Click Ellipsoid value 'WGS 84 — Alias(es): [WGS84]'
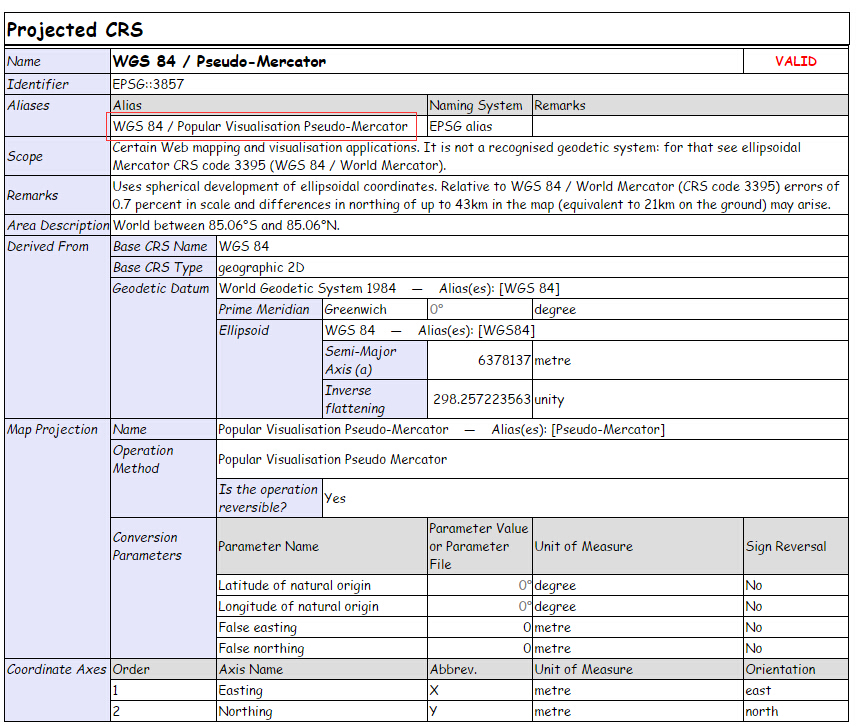This screenshot has width=859, height=726. click(x=430, y=330)
